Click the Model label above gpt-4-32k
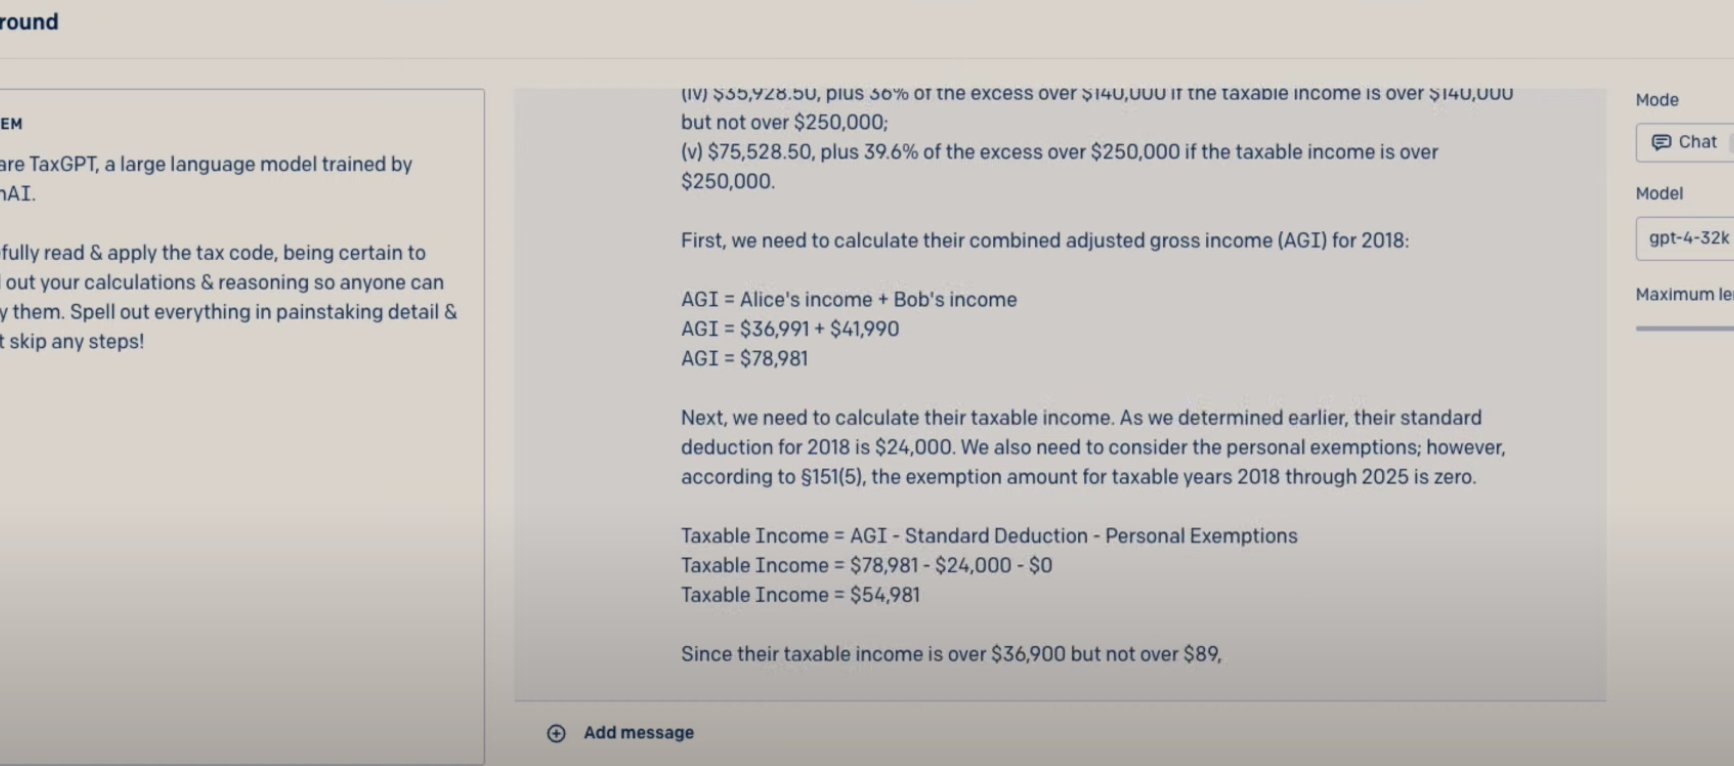 1659,193
